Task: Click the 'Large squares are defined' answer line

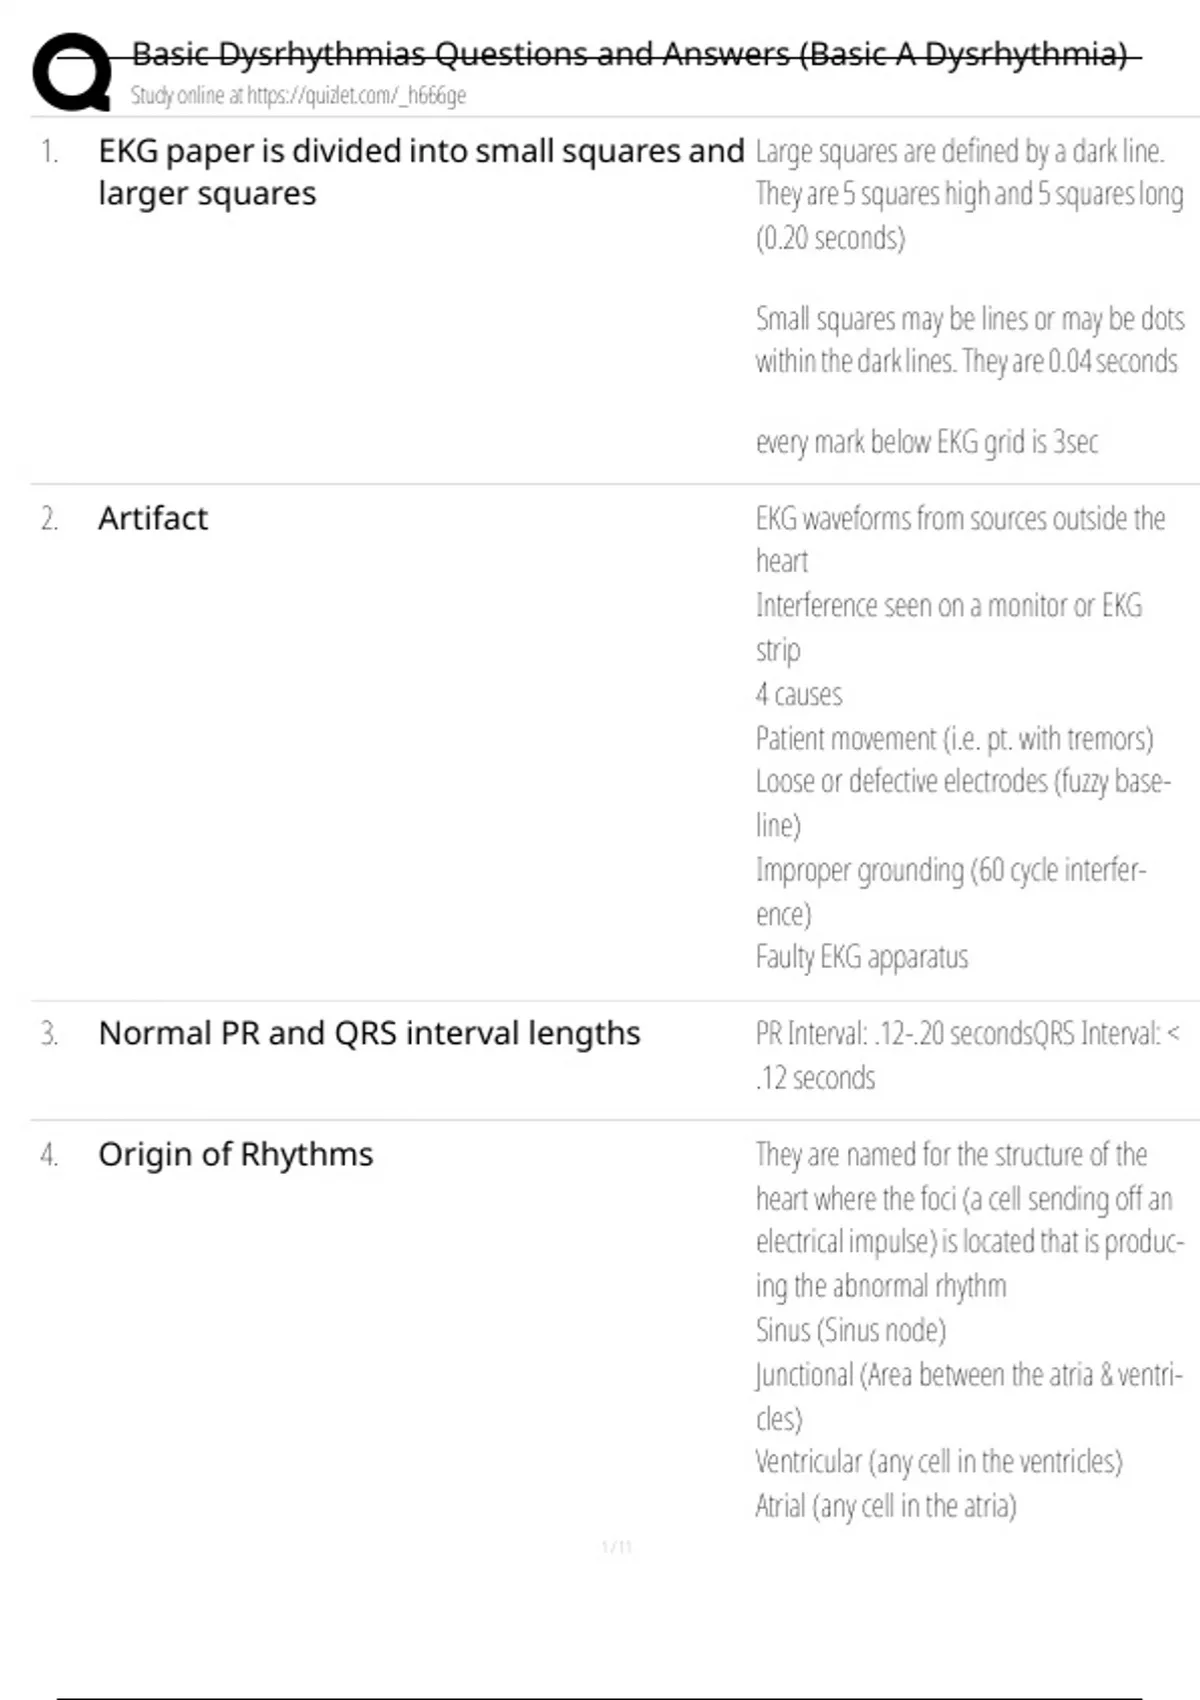Action: pos(960,152)
